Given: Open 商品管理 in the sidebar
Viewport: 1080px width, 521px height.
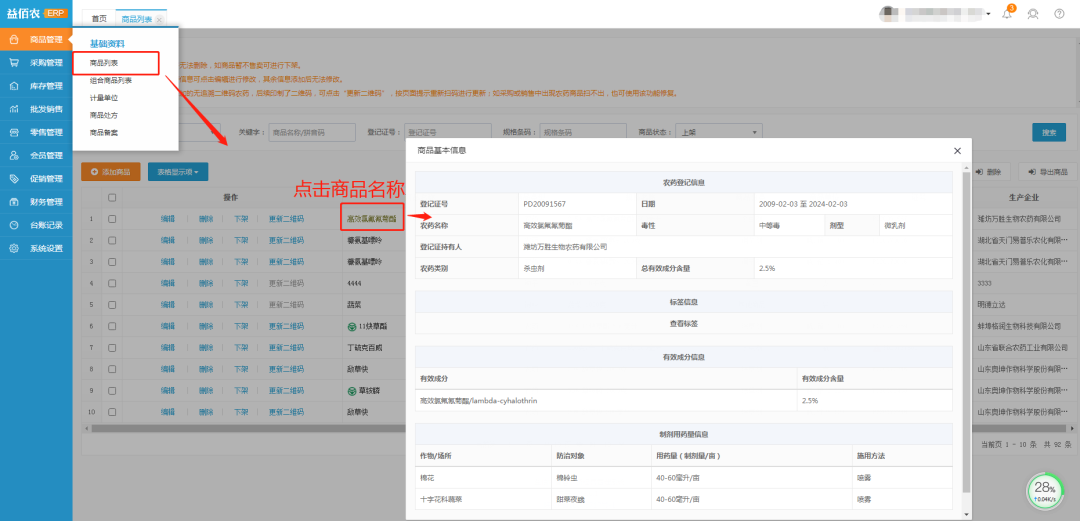Looking at the screenshot, I should [36, 40].
